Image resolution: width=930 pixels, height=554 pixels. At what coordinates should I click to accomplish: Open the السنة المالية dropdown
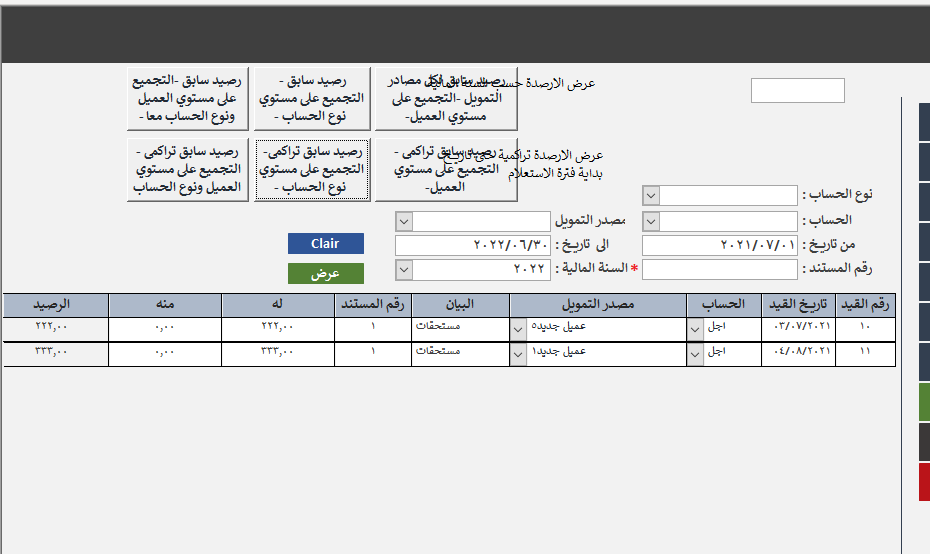(x=404, y=269)
